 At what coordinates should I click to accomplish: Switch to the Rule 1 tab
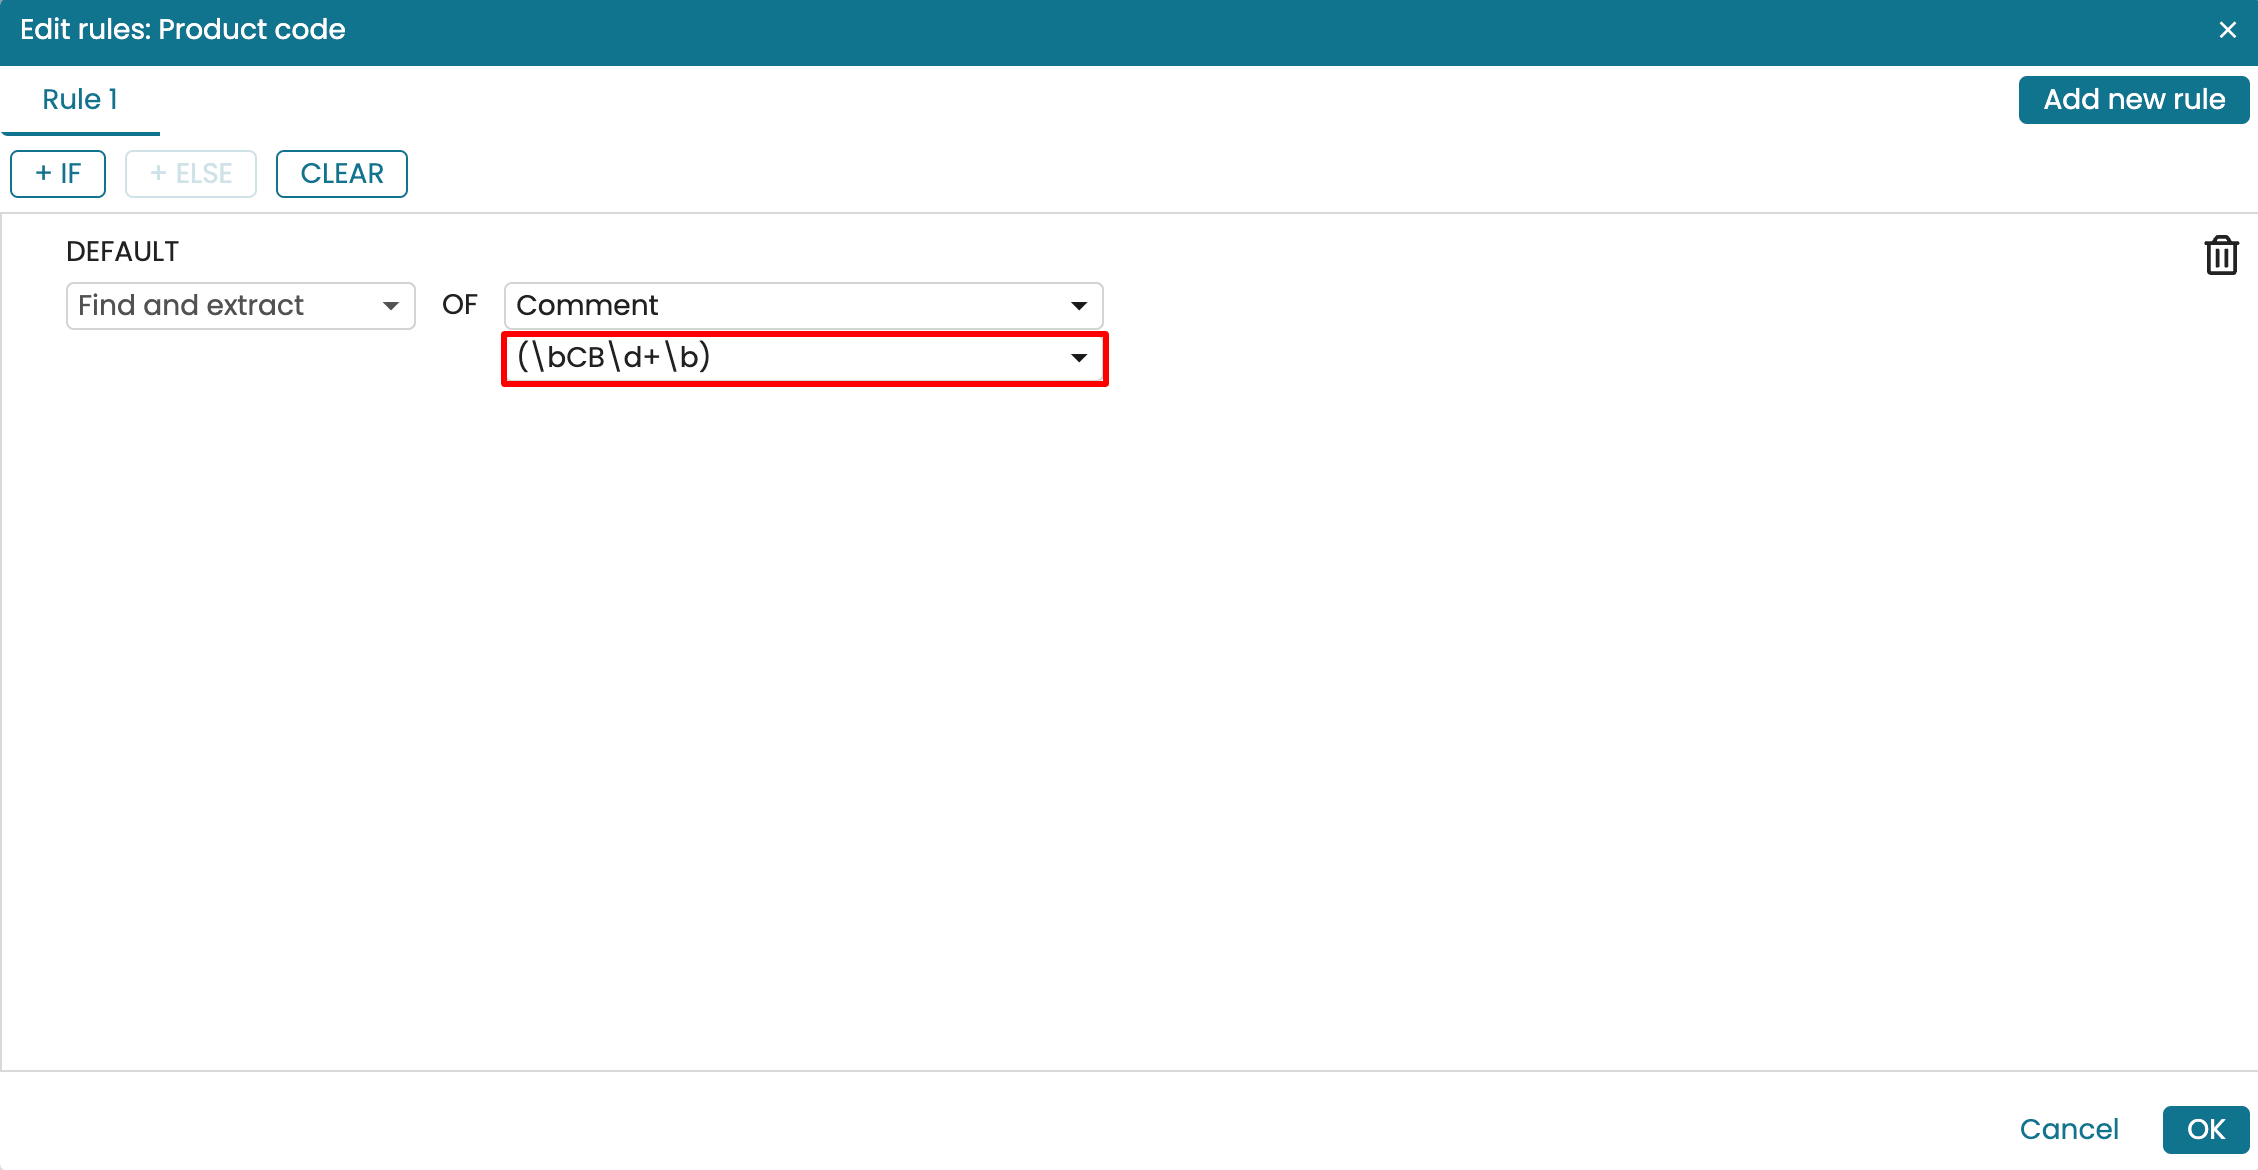pos(80,100)
